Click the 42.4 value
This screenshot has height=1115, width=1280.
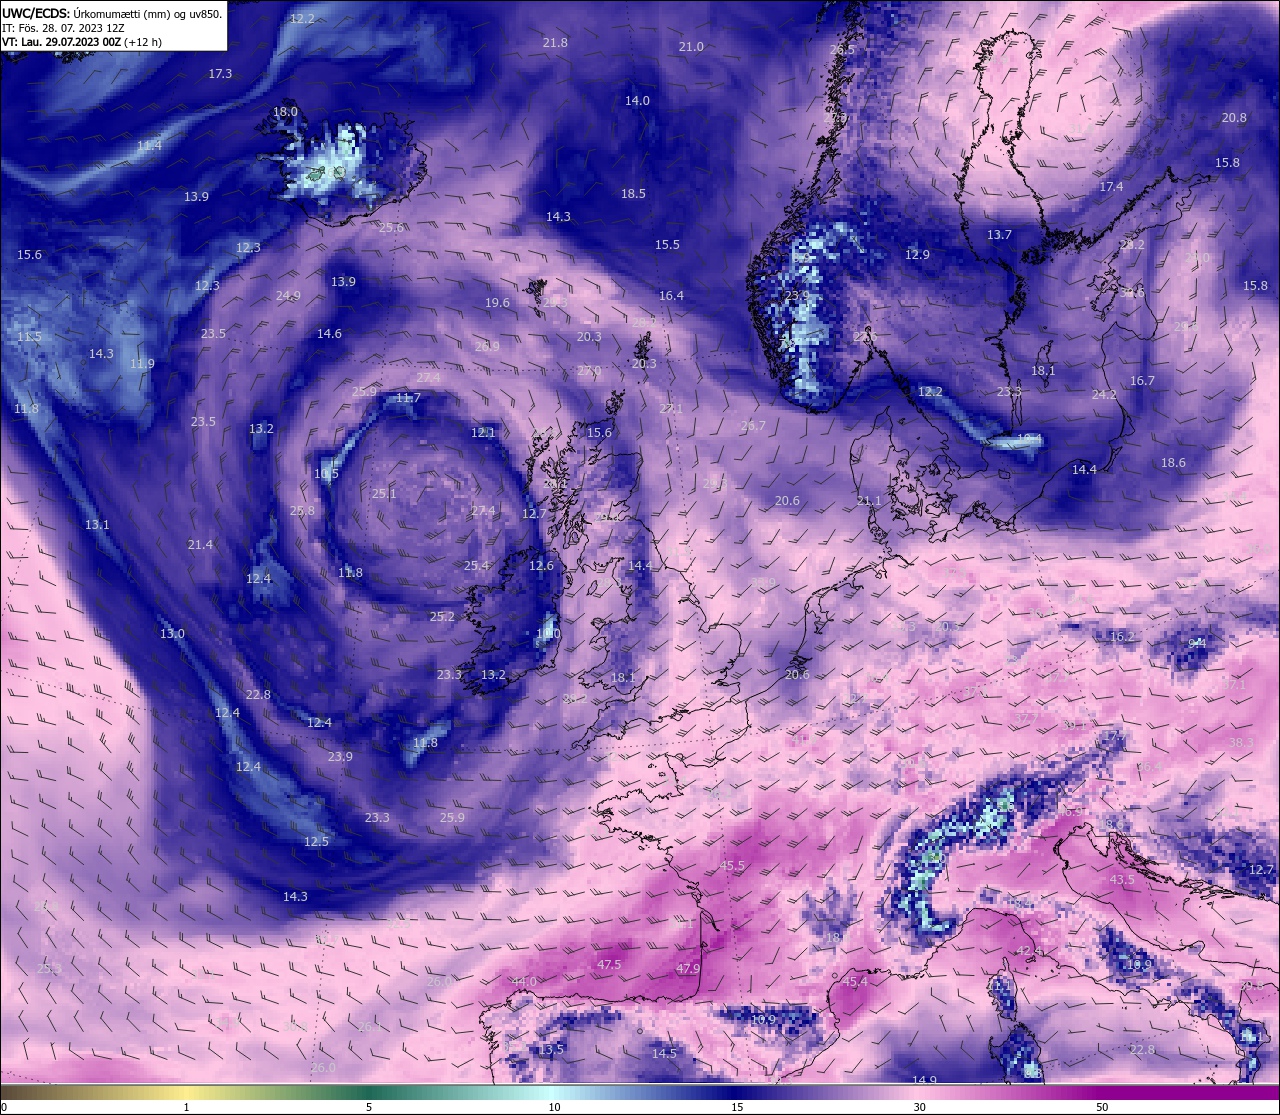1029,951
